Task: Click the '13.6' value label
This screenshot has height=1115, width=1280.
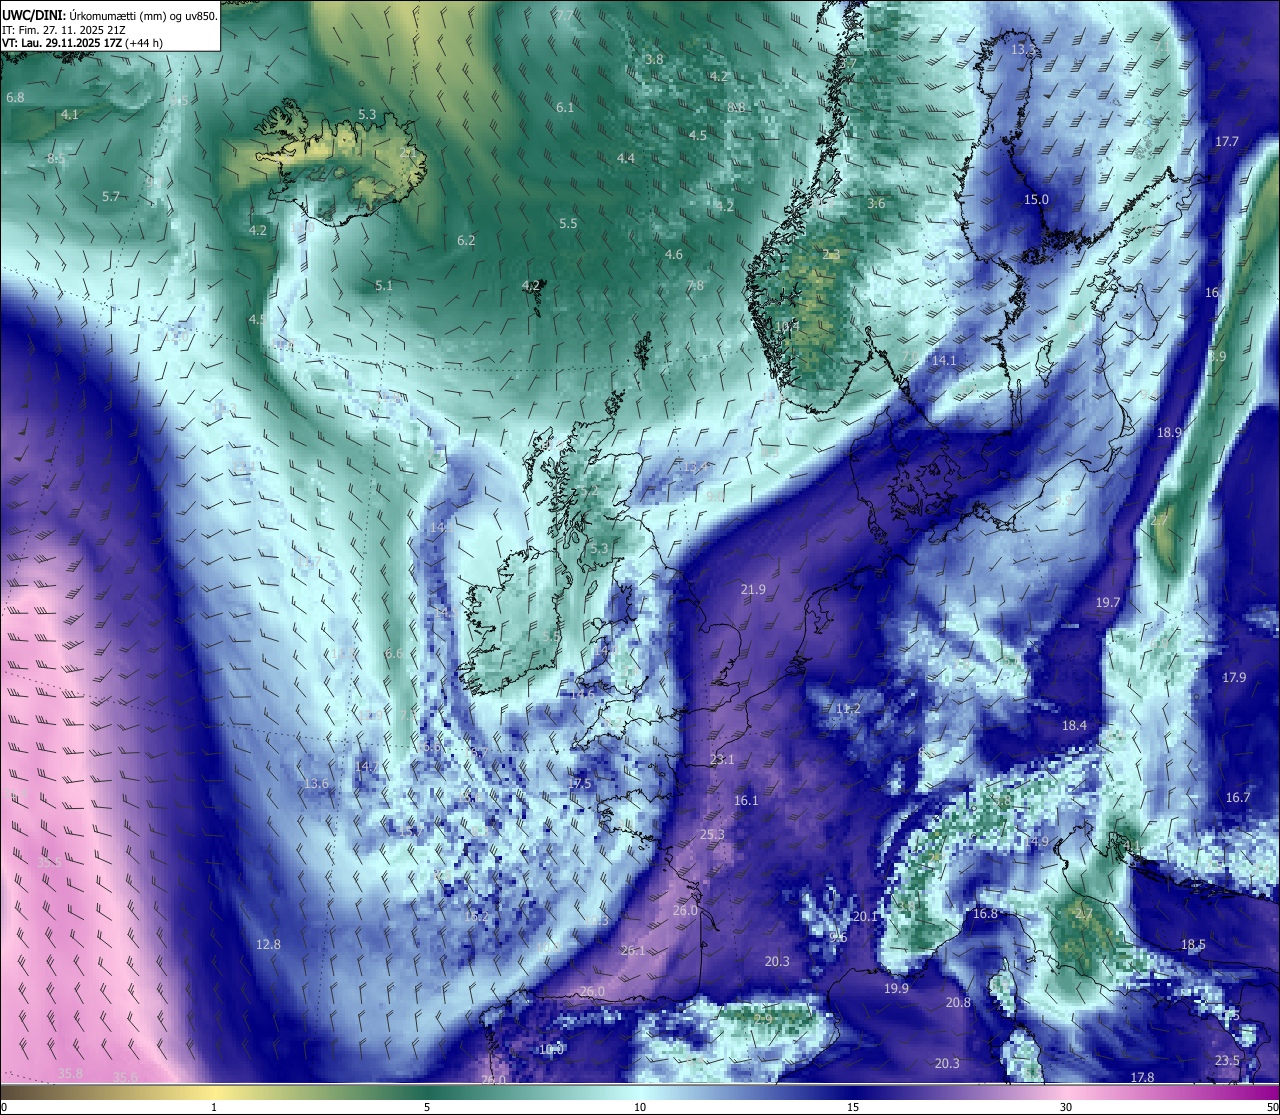Action: (x=316, y=783)
